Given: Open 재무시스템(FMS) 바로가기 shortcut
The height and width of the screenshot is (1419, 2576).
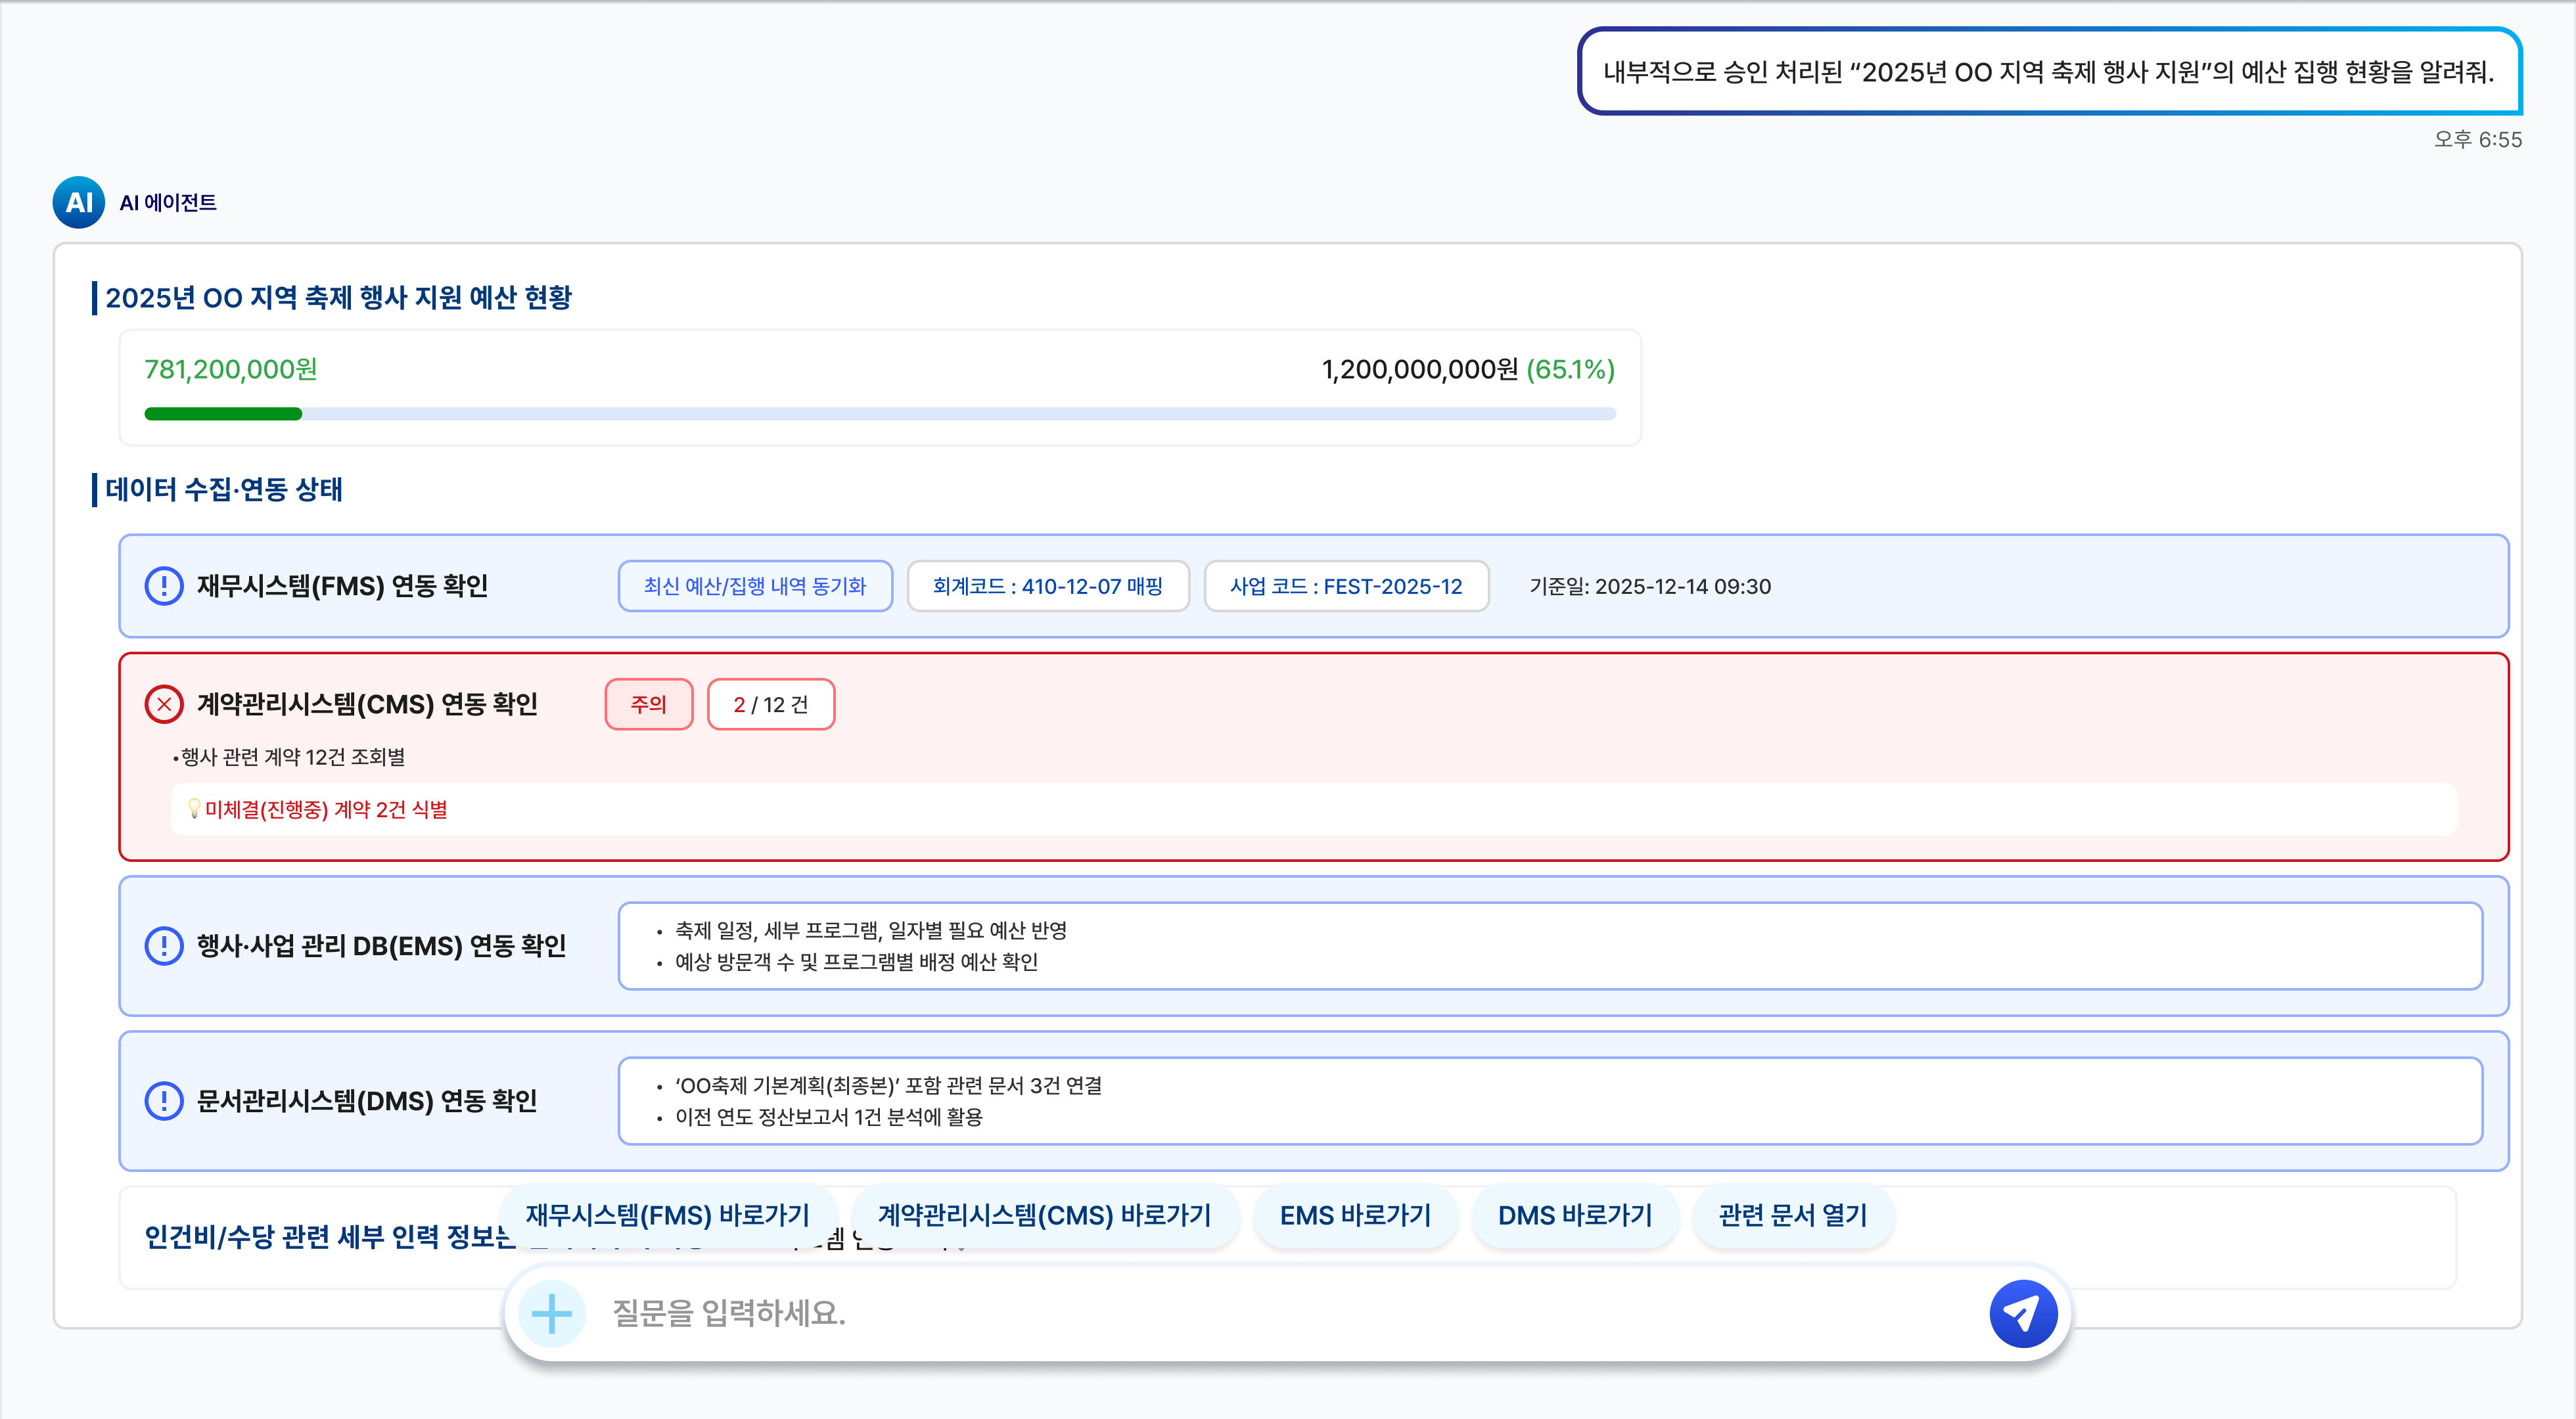Looking at the screenshot, I should (x=667, y=1215).
